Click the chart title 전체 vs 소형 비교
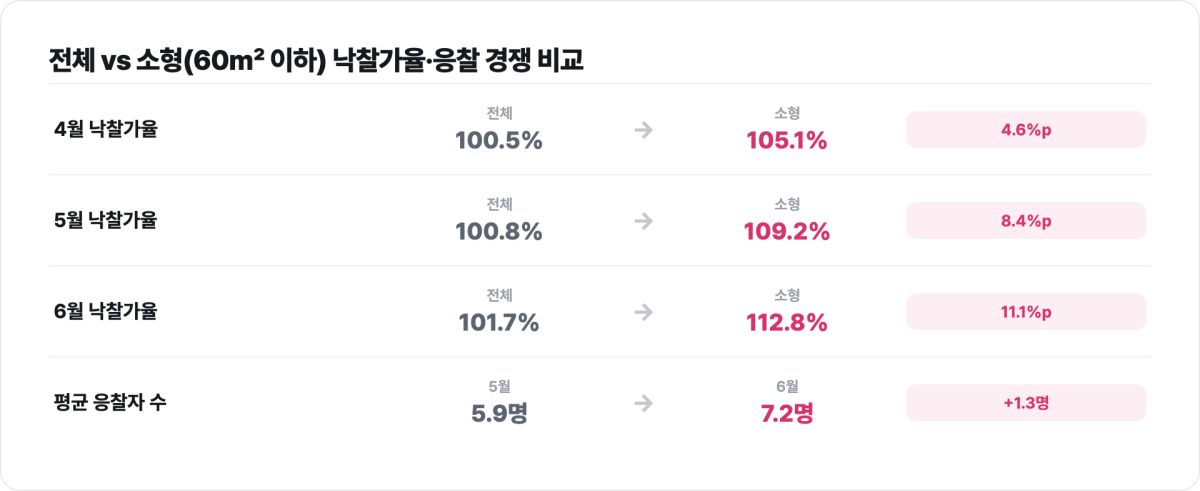 [316, 59]
